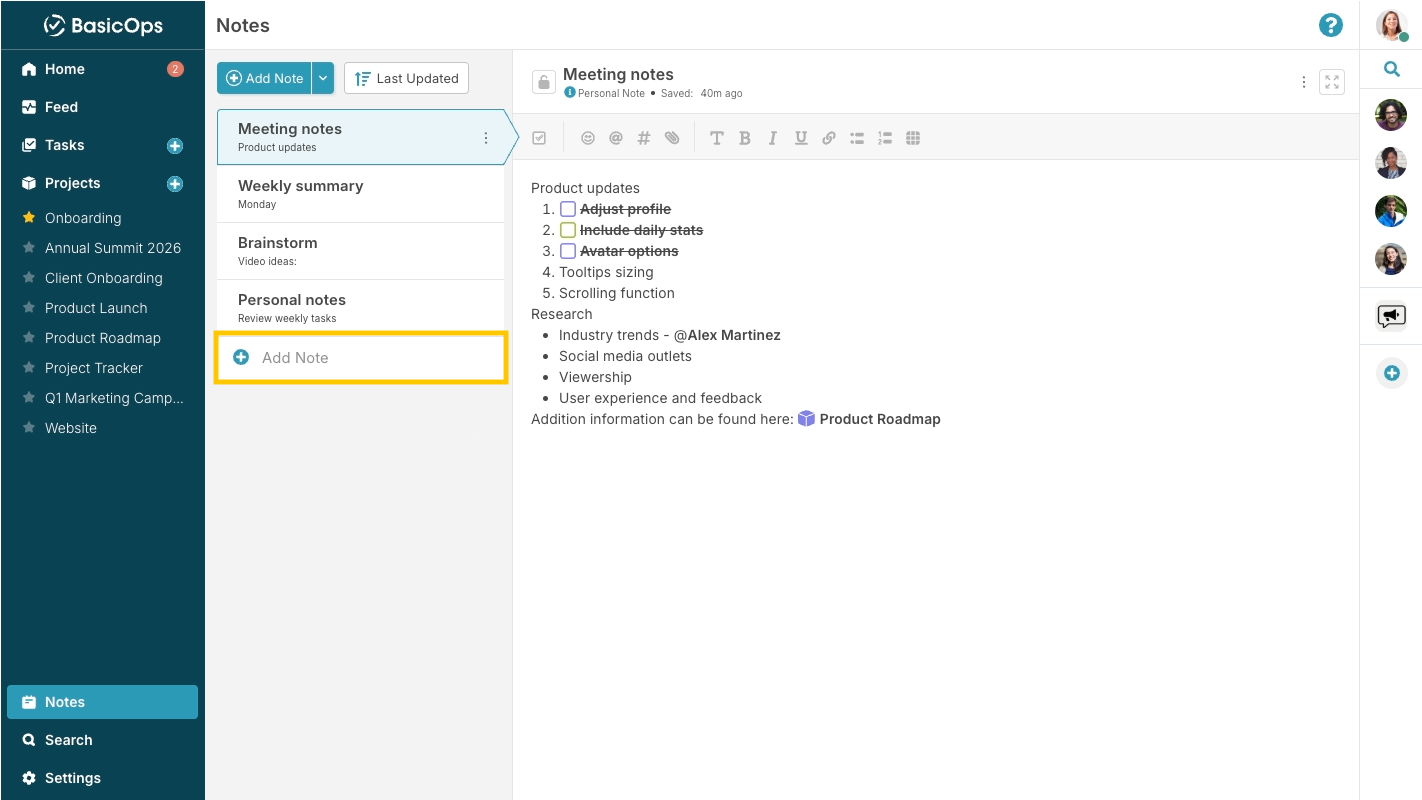Click the second team member avatar in right rail
Viewport: 1422px width, 800px height.
tap(1391, 163)
